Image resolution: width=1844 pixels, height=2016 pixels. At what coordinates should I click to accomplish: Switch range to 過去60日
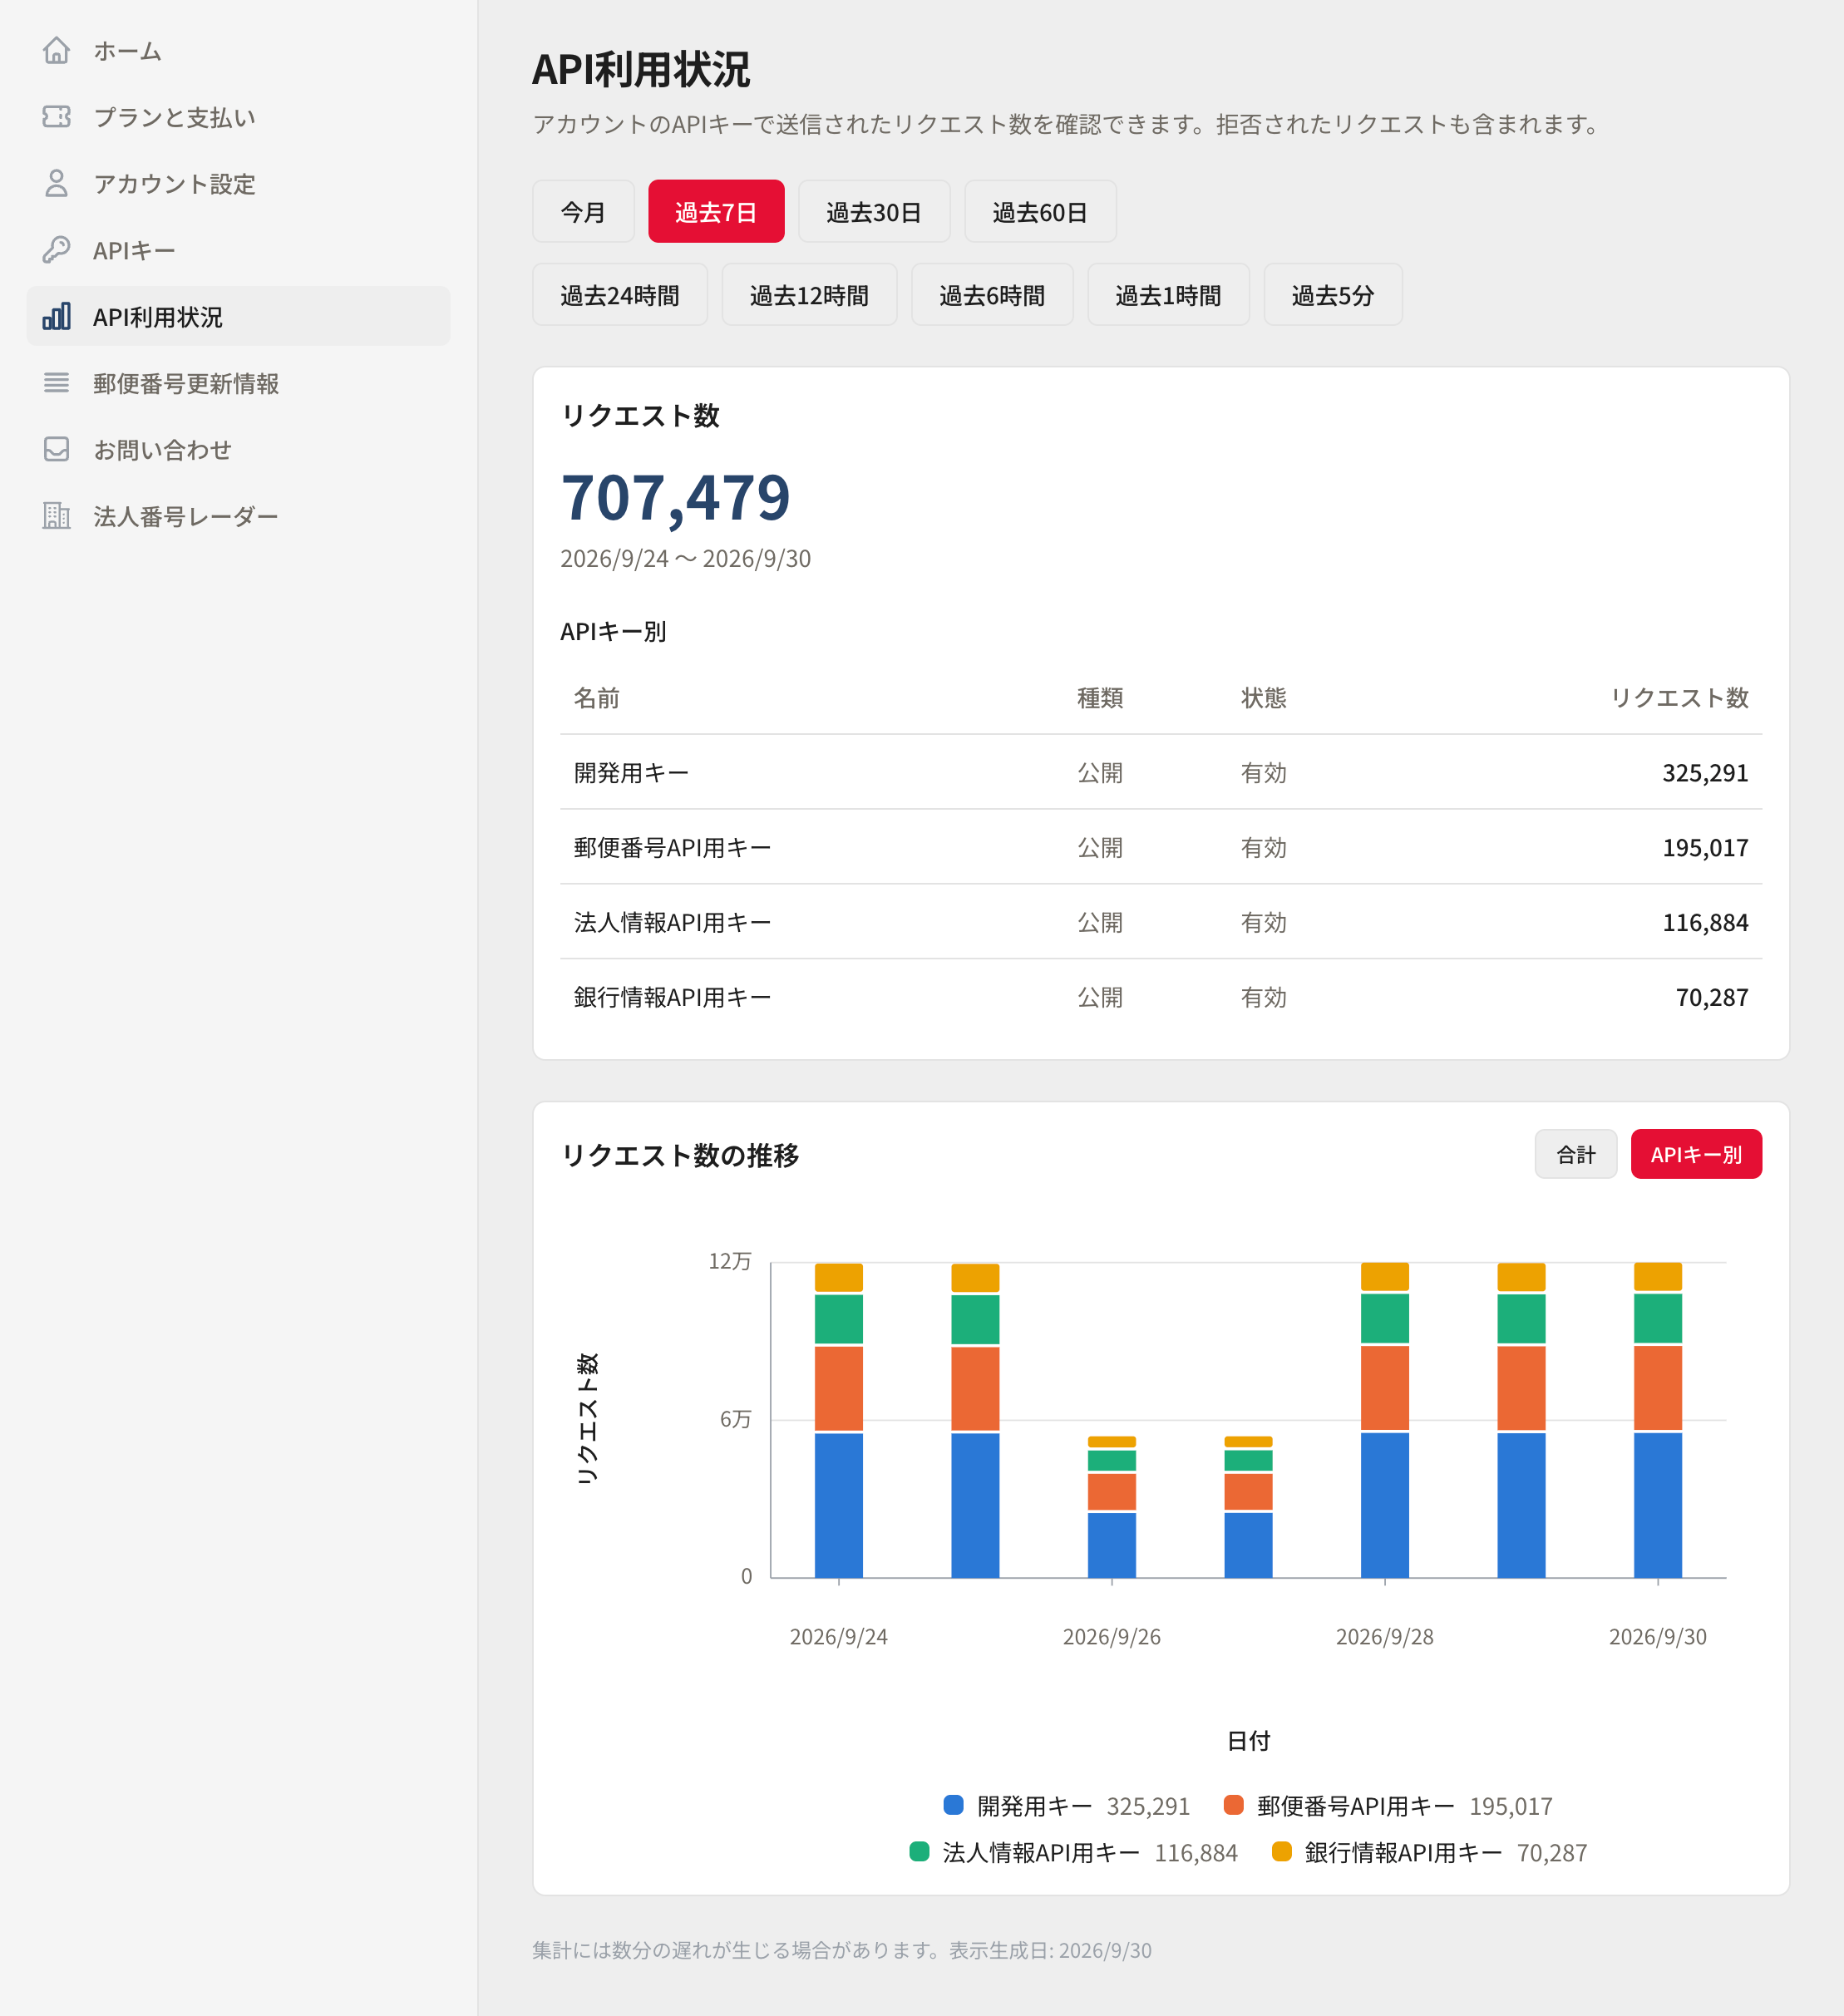[1040, 212]
